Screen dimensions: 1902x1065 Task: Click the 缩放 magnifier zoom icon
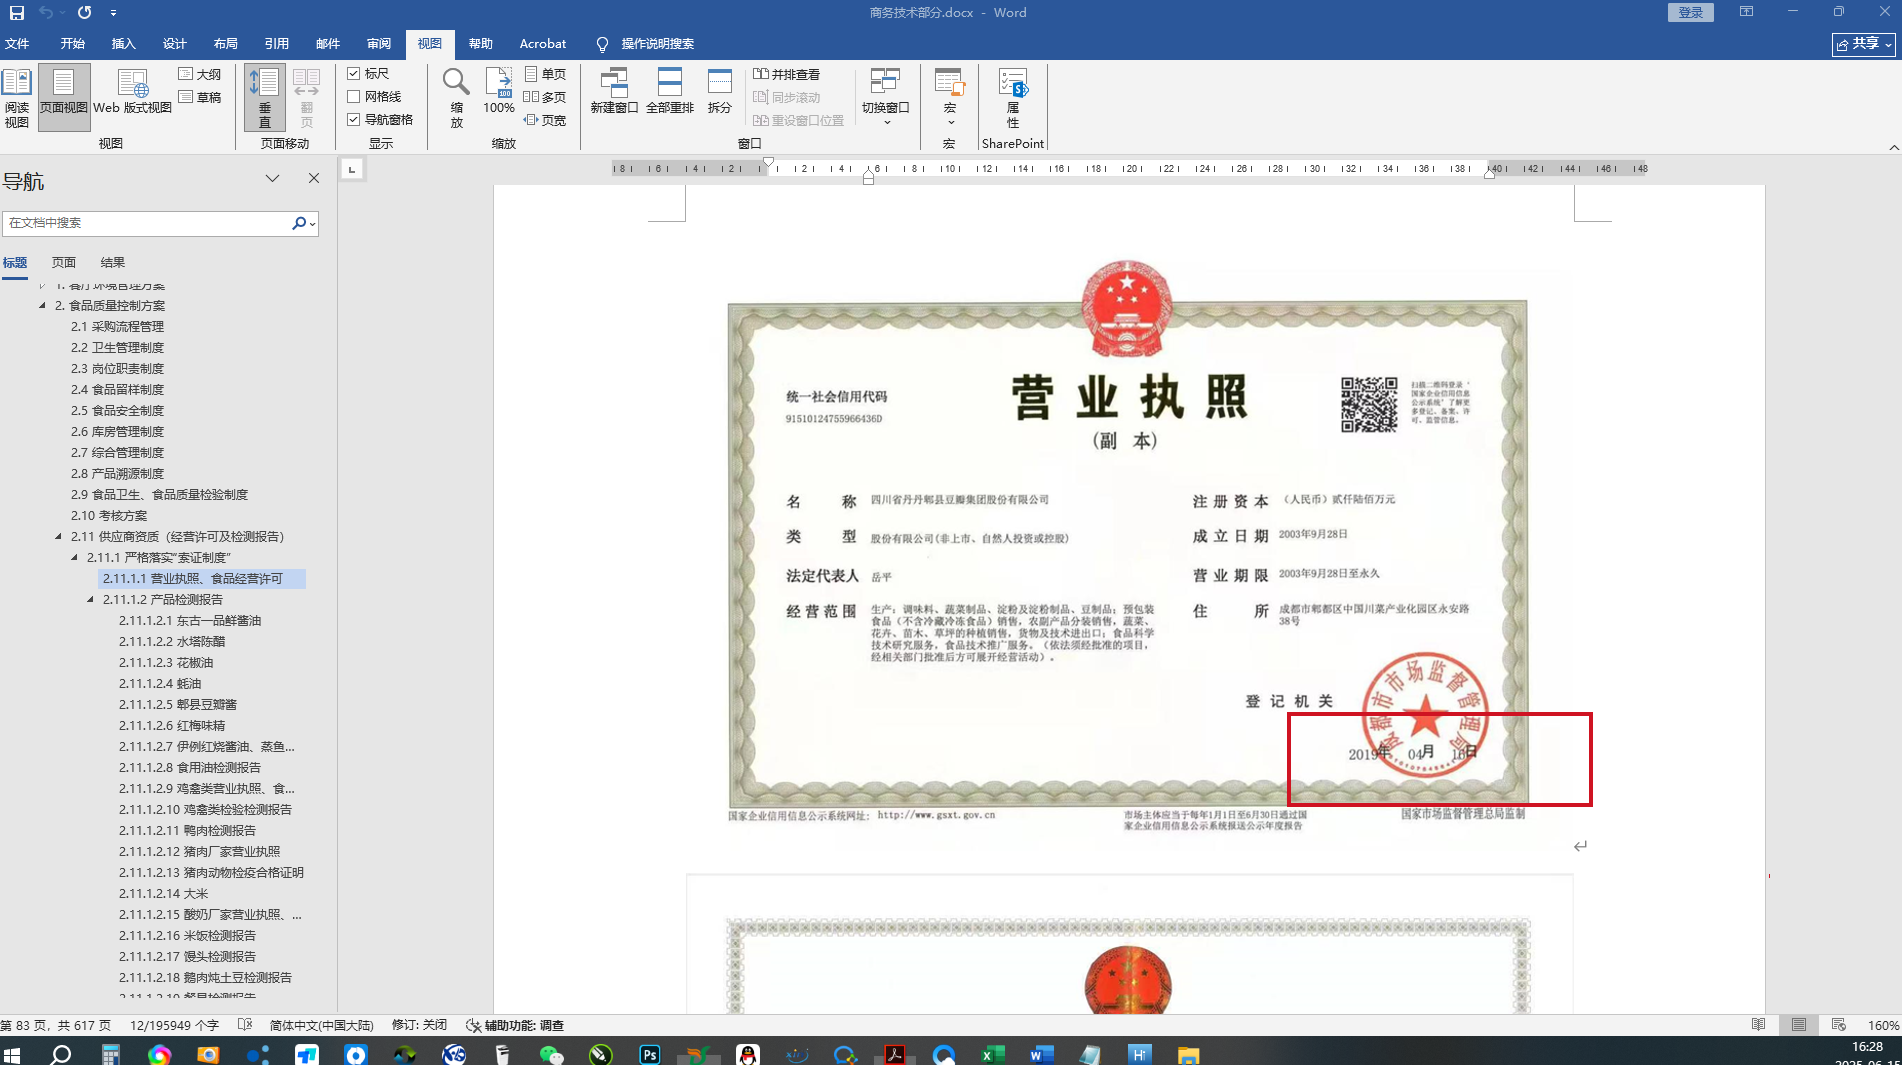pyautogui.click(x=456, y=97)
